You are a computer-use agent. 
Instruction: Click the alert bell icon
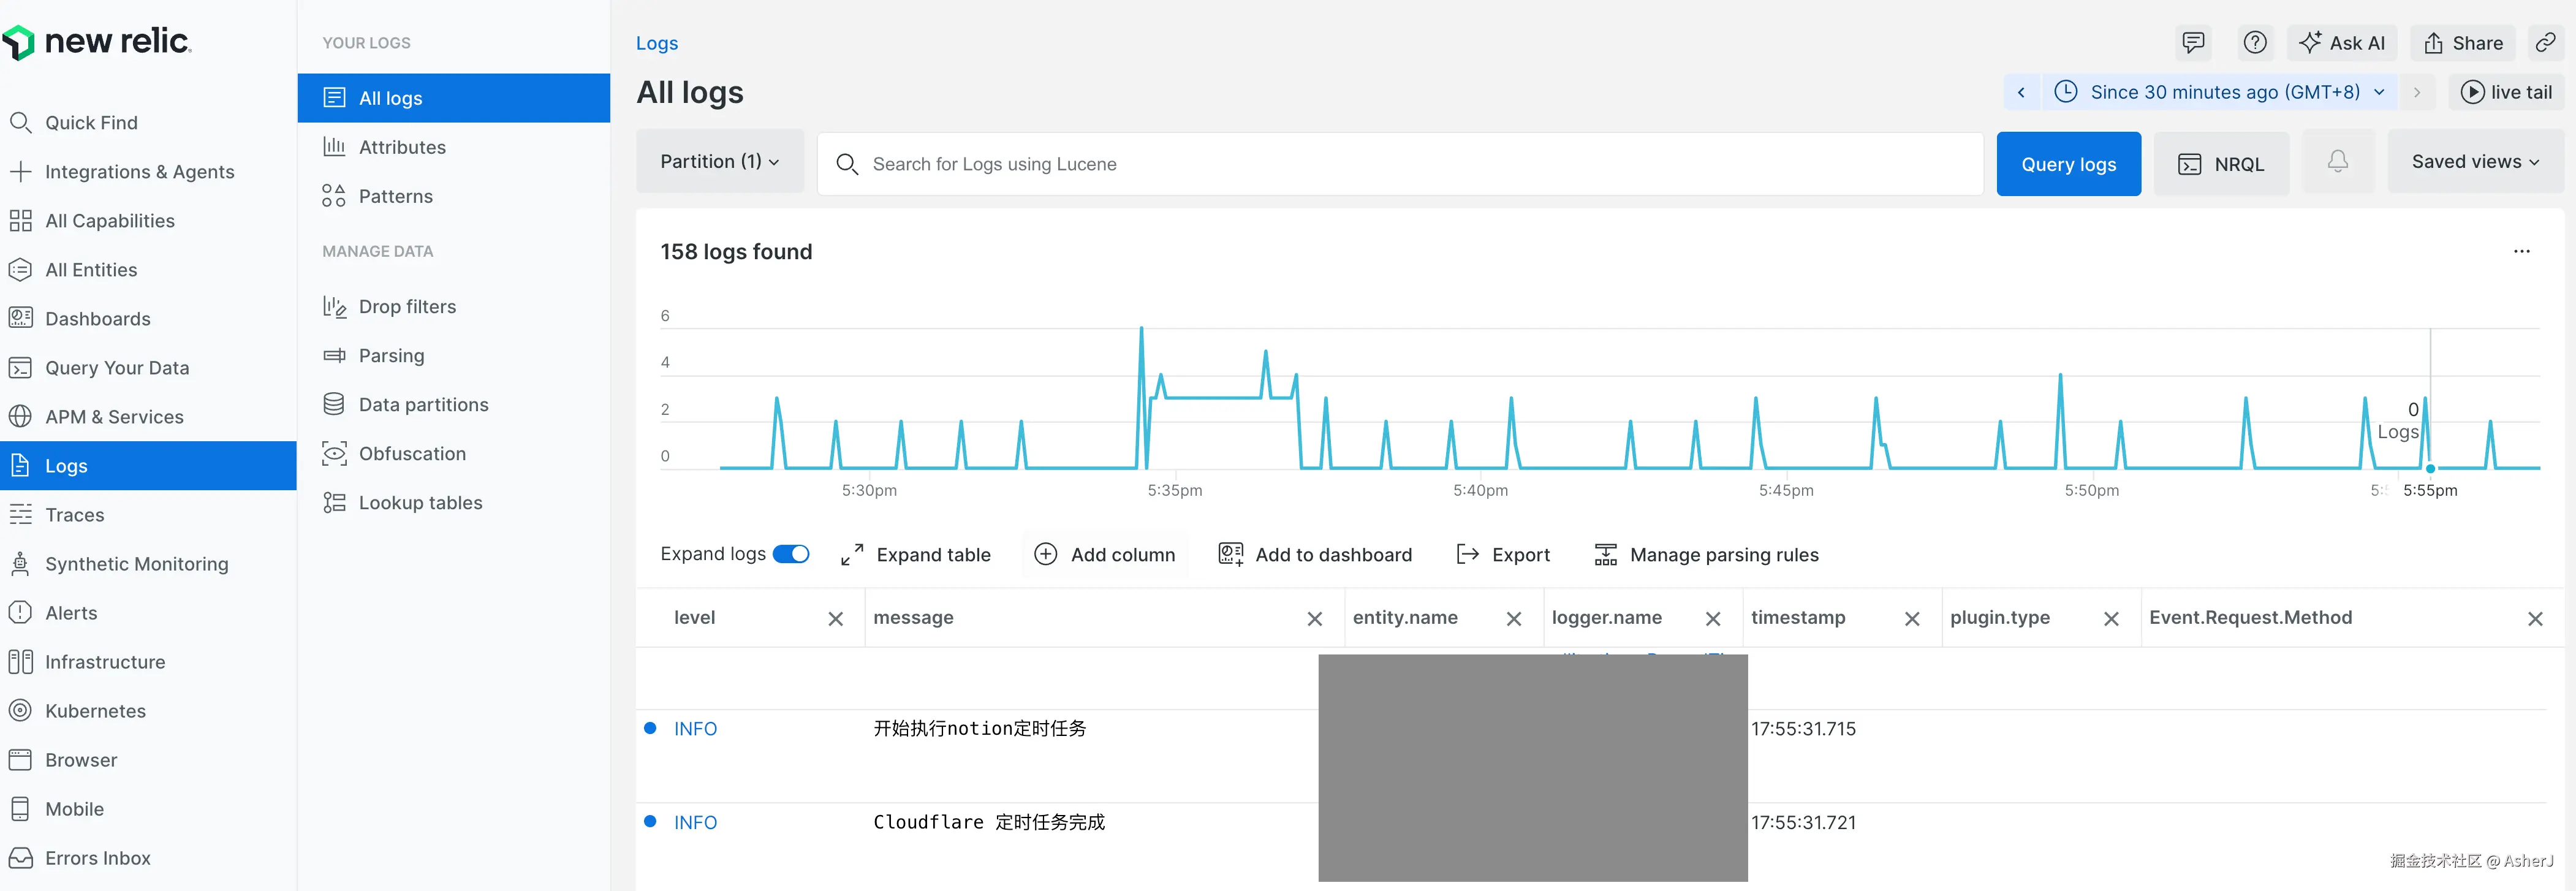[x=2337, y=162]
